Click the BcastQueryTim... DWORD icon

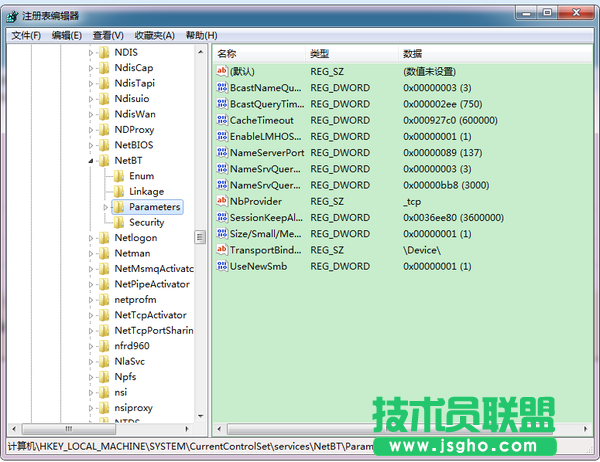coord(222,103)
